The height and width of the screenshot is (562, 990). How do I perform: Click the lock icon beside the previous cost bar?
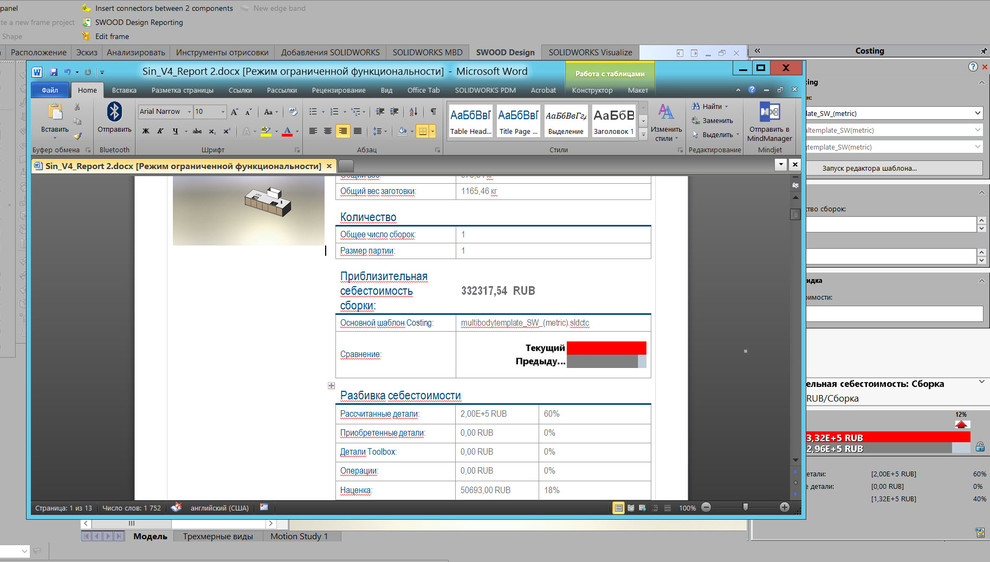click(980, 448)
